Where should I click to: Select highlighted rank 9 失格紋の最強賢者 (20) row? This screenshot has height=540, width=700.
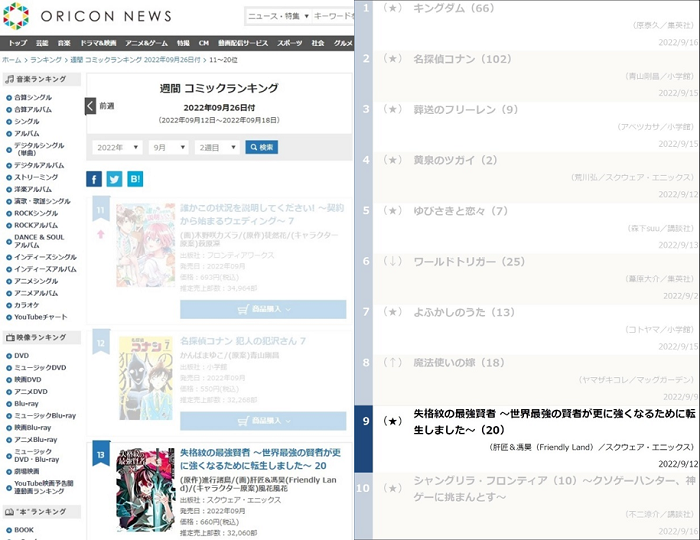(527, 439)
